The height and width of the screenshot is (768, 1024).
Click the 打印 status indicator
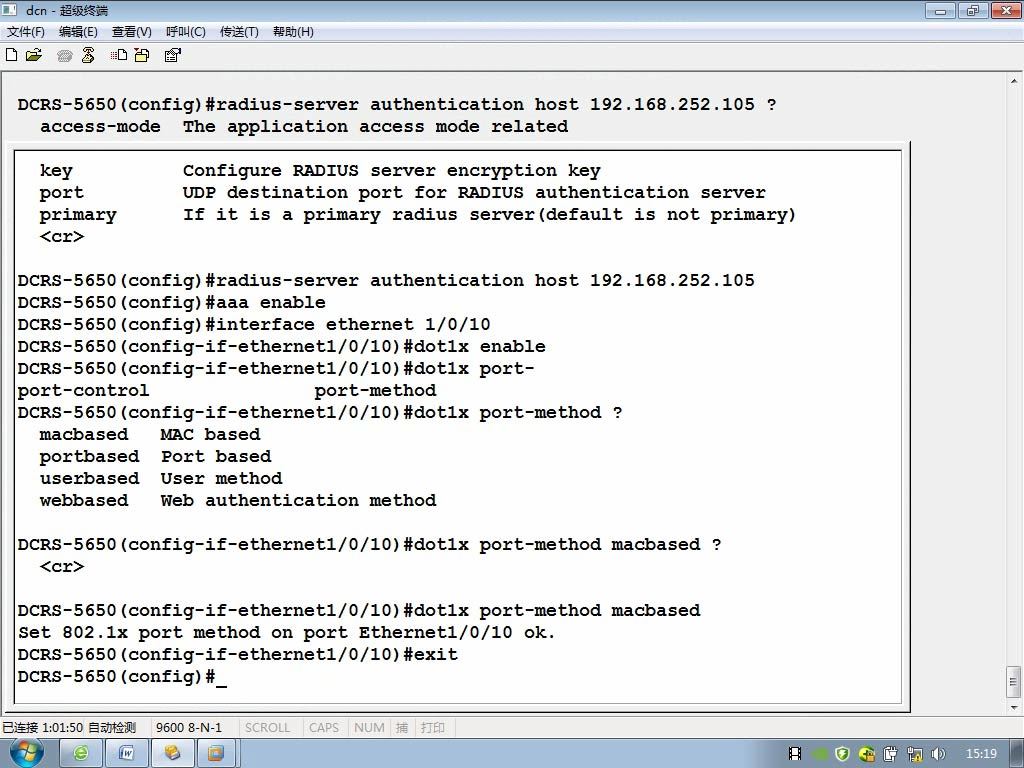[x=432, y=728]
